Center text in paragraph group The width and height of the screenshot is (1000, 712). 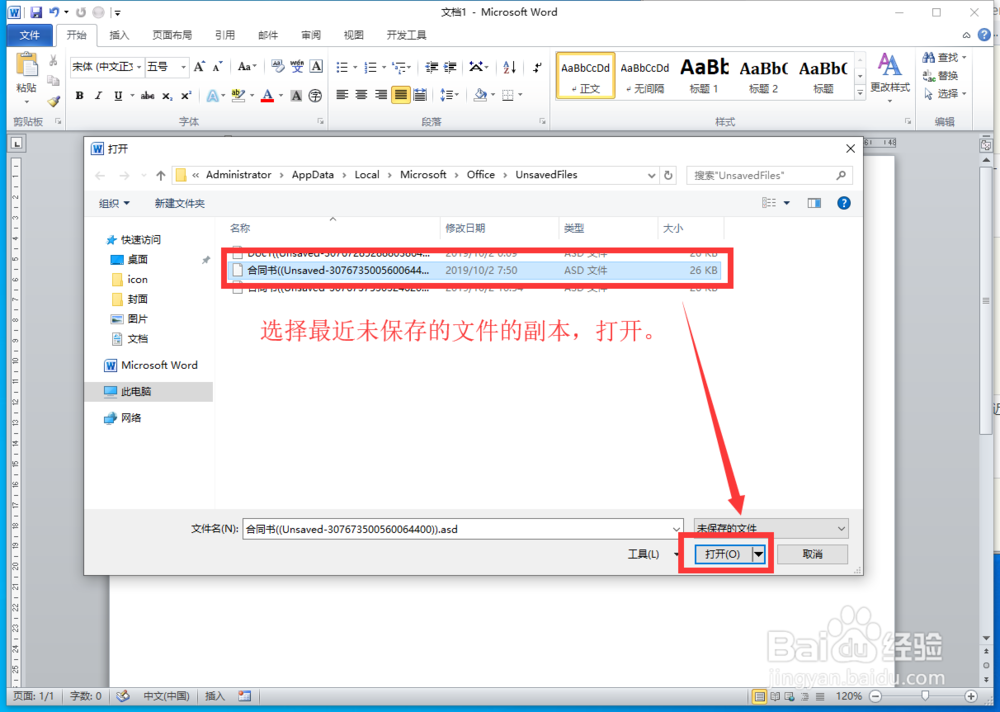click(362, 95)
